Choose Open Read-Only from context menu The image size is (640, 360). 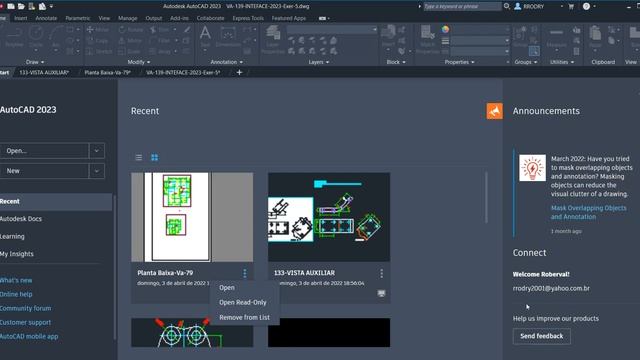point(244,302)
